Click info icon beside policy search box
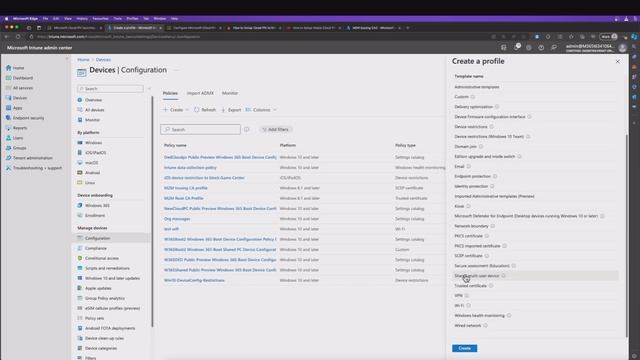640x360 pixels. 247,129
